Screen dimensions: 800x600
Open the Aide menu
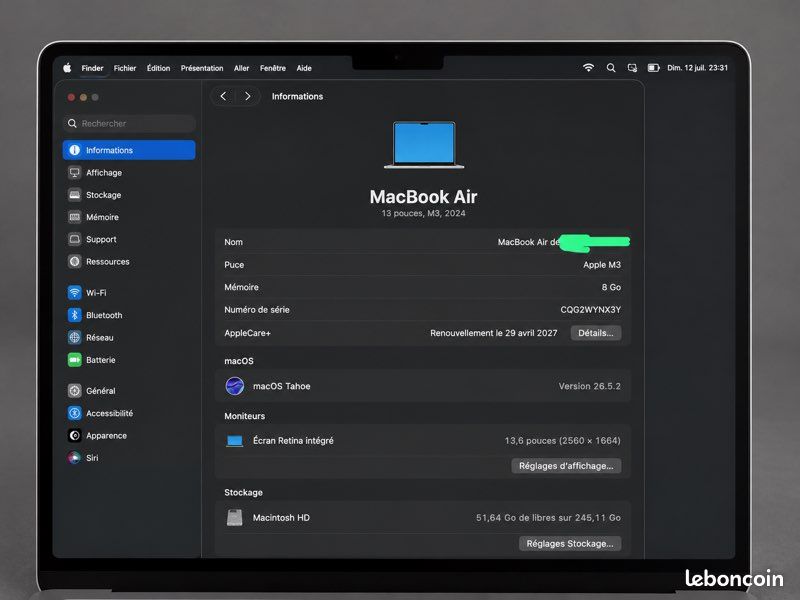point(304,68)
